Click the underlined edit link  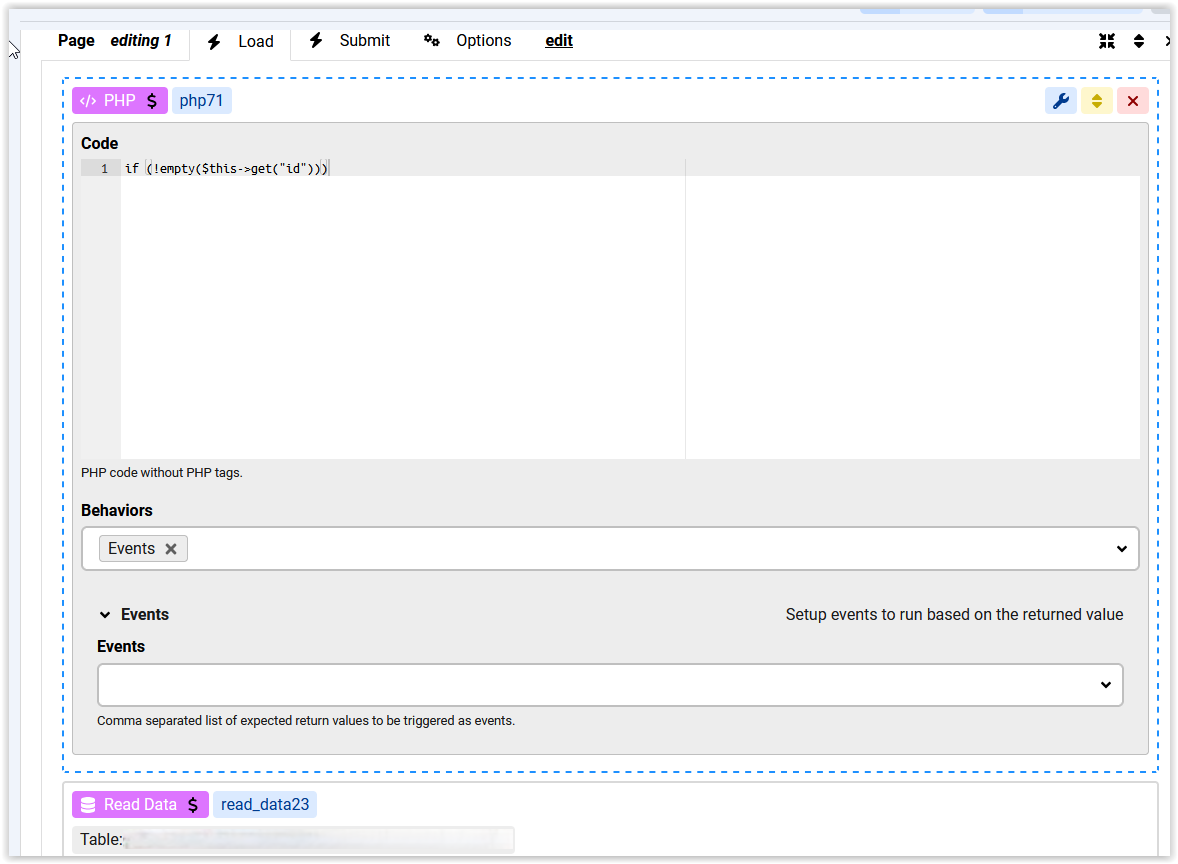559,41
